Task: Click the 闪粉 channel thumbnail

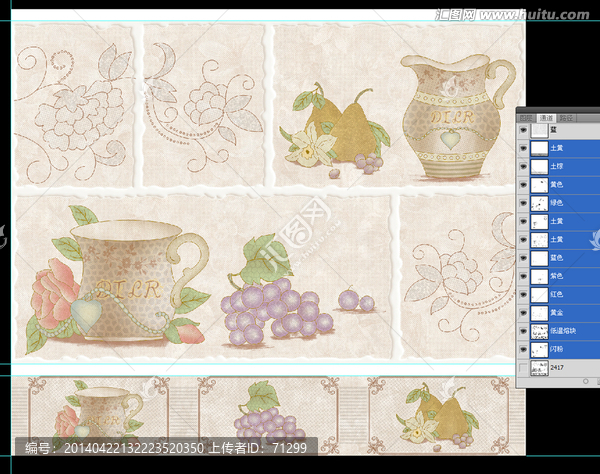Action: pyautogui.click(x=539, y=350)
